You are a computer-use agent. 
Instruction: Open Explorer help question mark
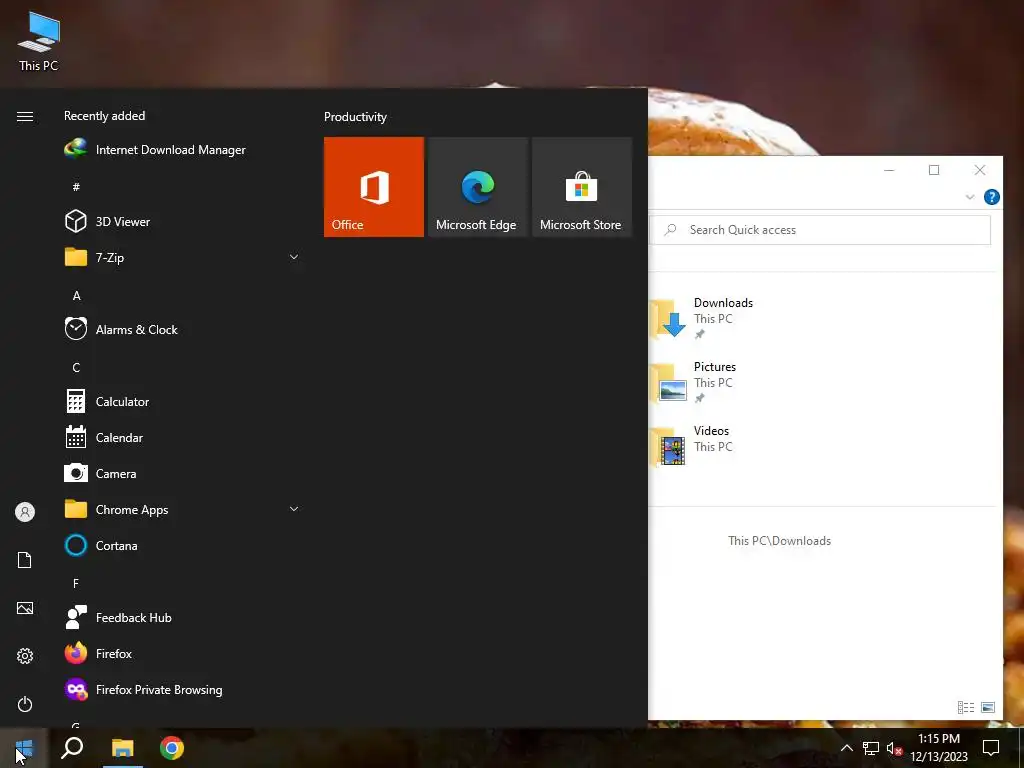(991, 197)
